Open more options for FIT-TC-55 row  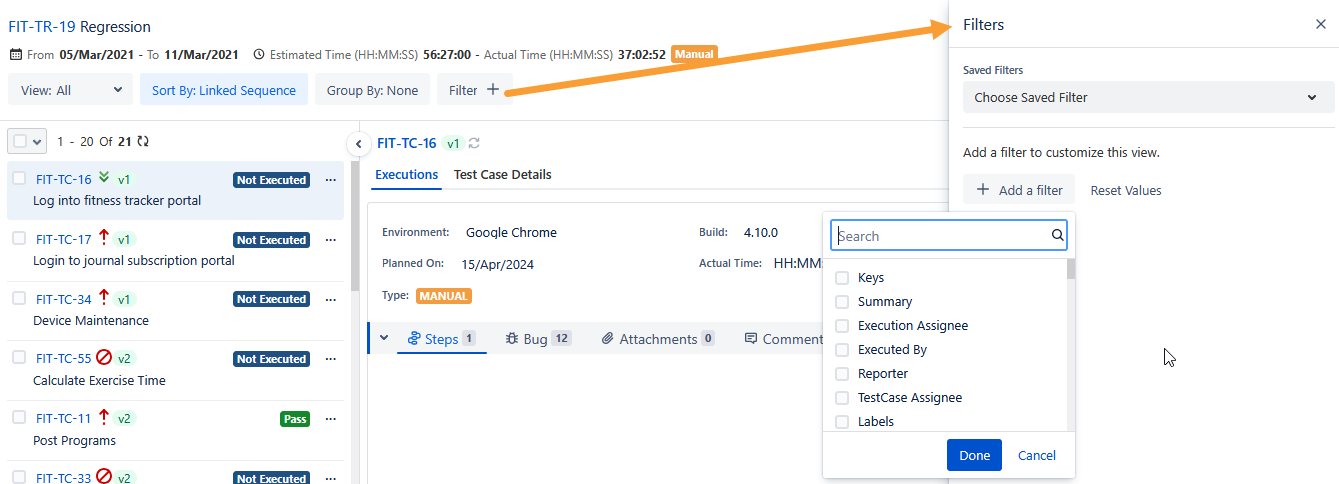point(331,359)
